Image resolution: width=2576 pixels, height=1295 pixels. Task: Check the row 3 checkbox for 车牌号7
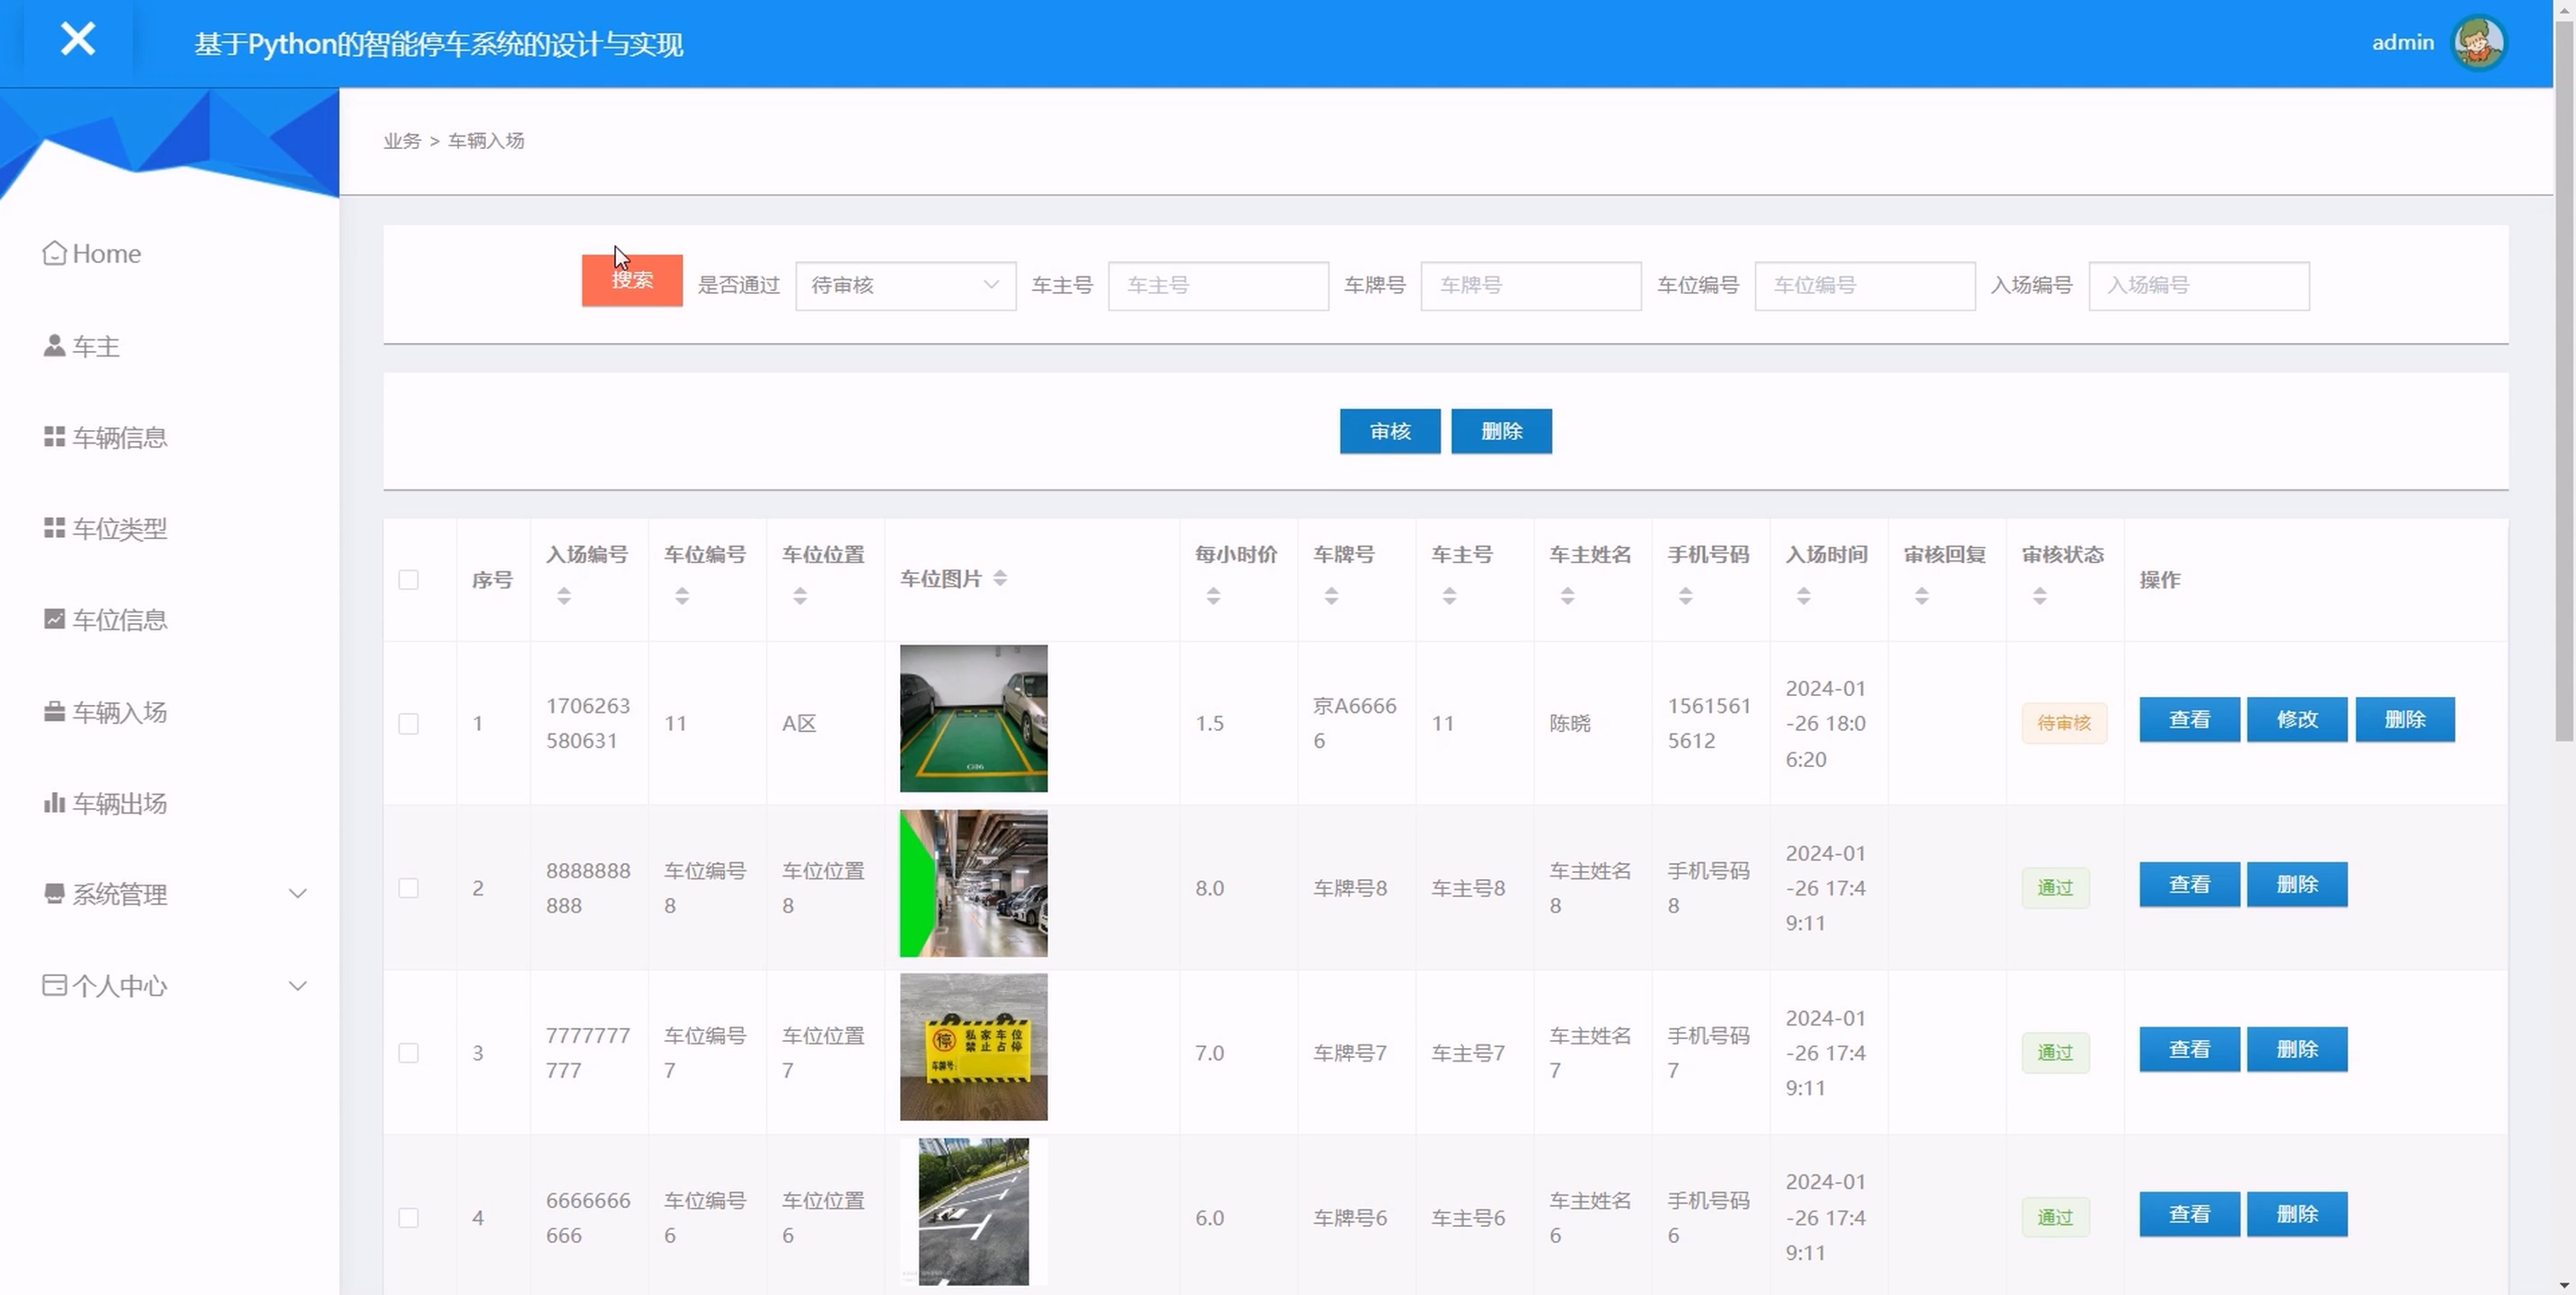[x=408, y=1053]
